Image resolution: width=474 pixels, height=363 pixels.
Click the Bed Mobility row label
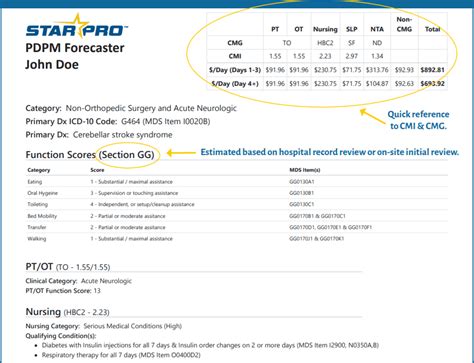[42, 216]
